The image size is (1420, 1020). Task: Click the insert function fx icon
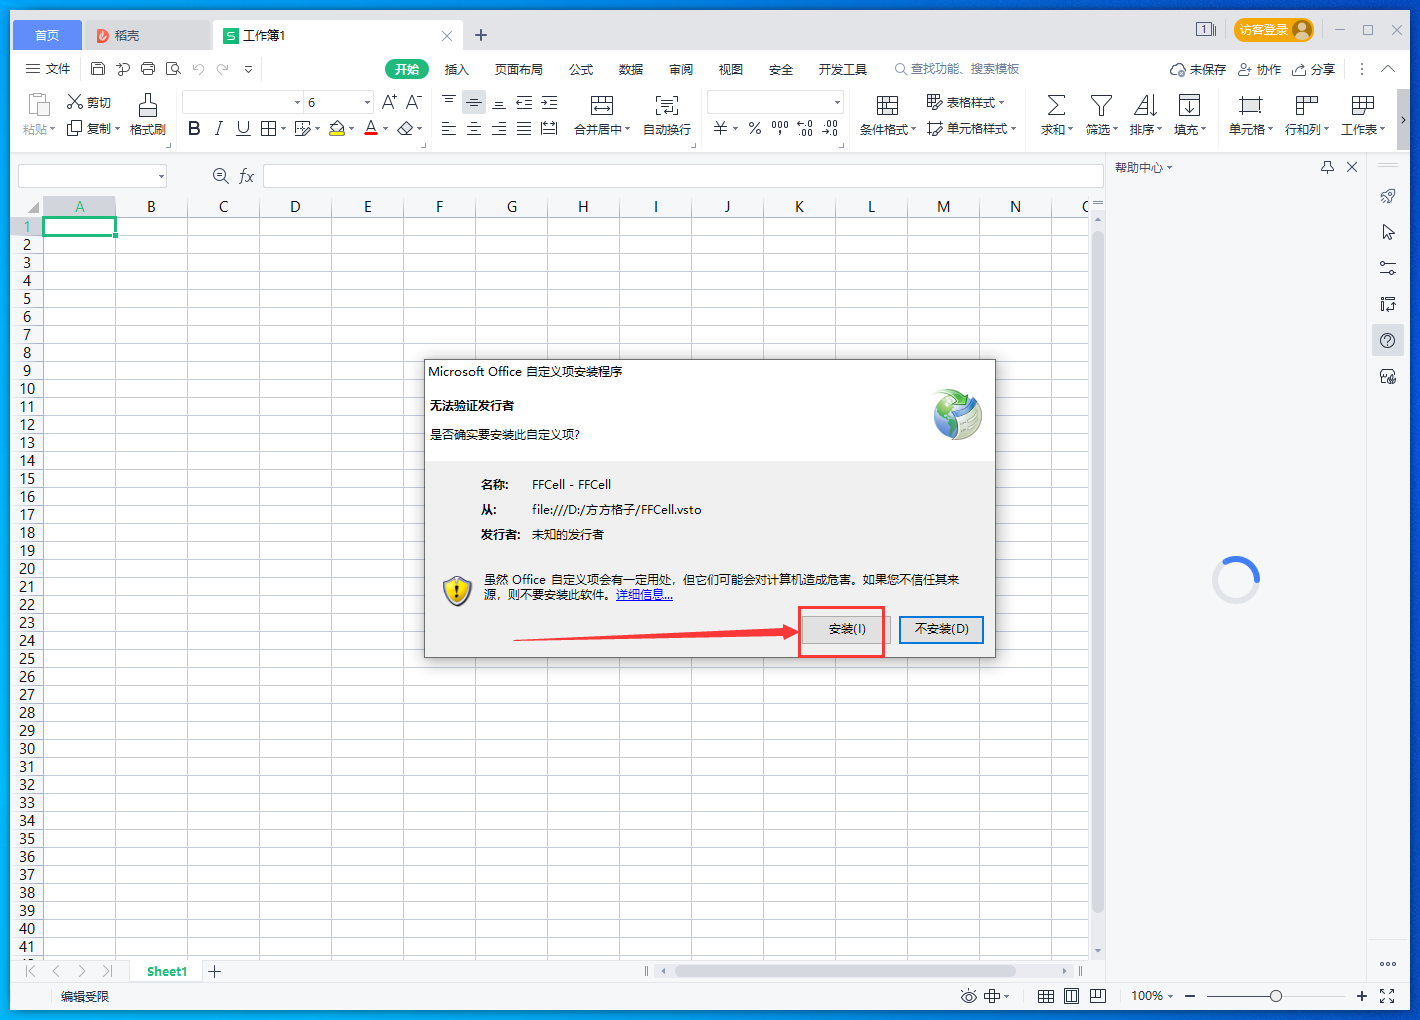(246, 176)
